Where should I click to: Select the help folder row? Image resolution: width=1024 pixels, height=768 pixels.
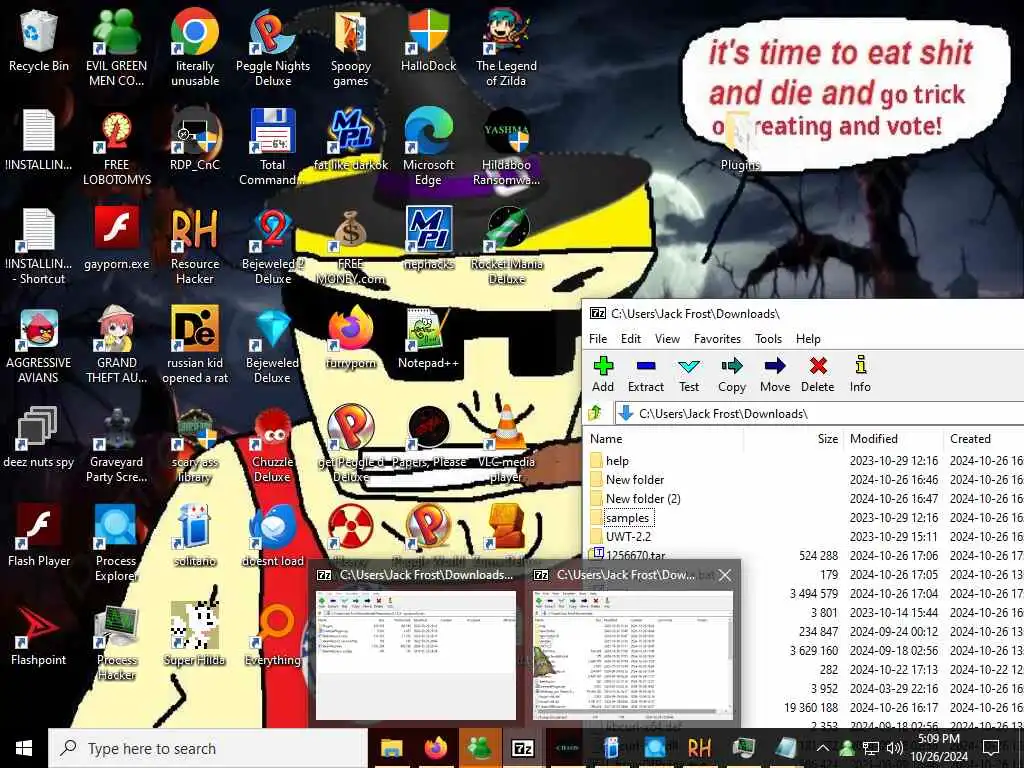805,460
